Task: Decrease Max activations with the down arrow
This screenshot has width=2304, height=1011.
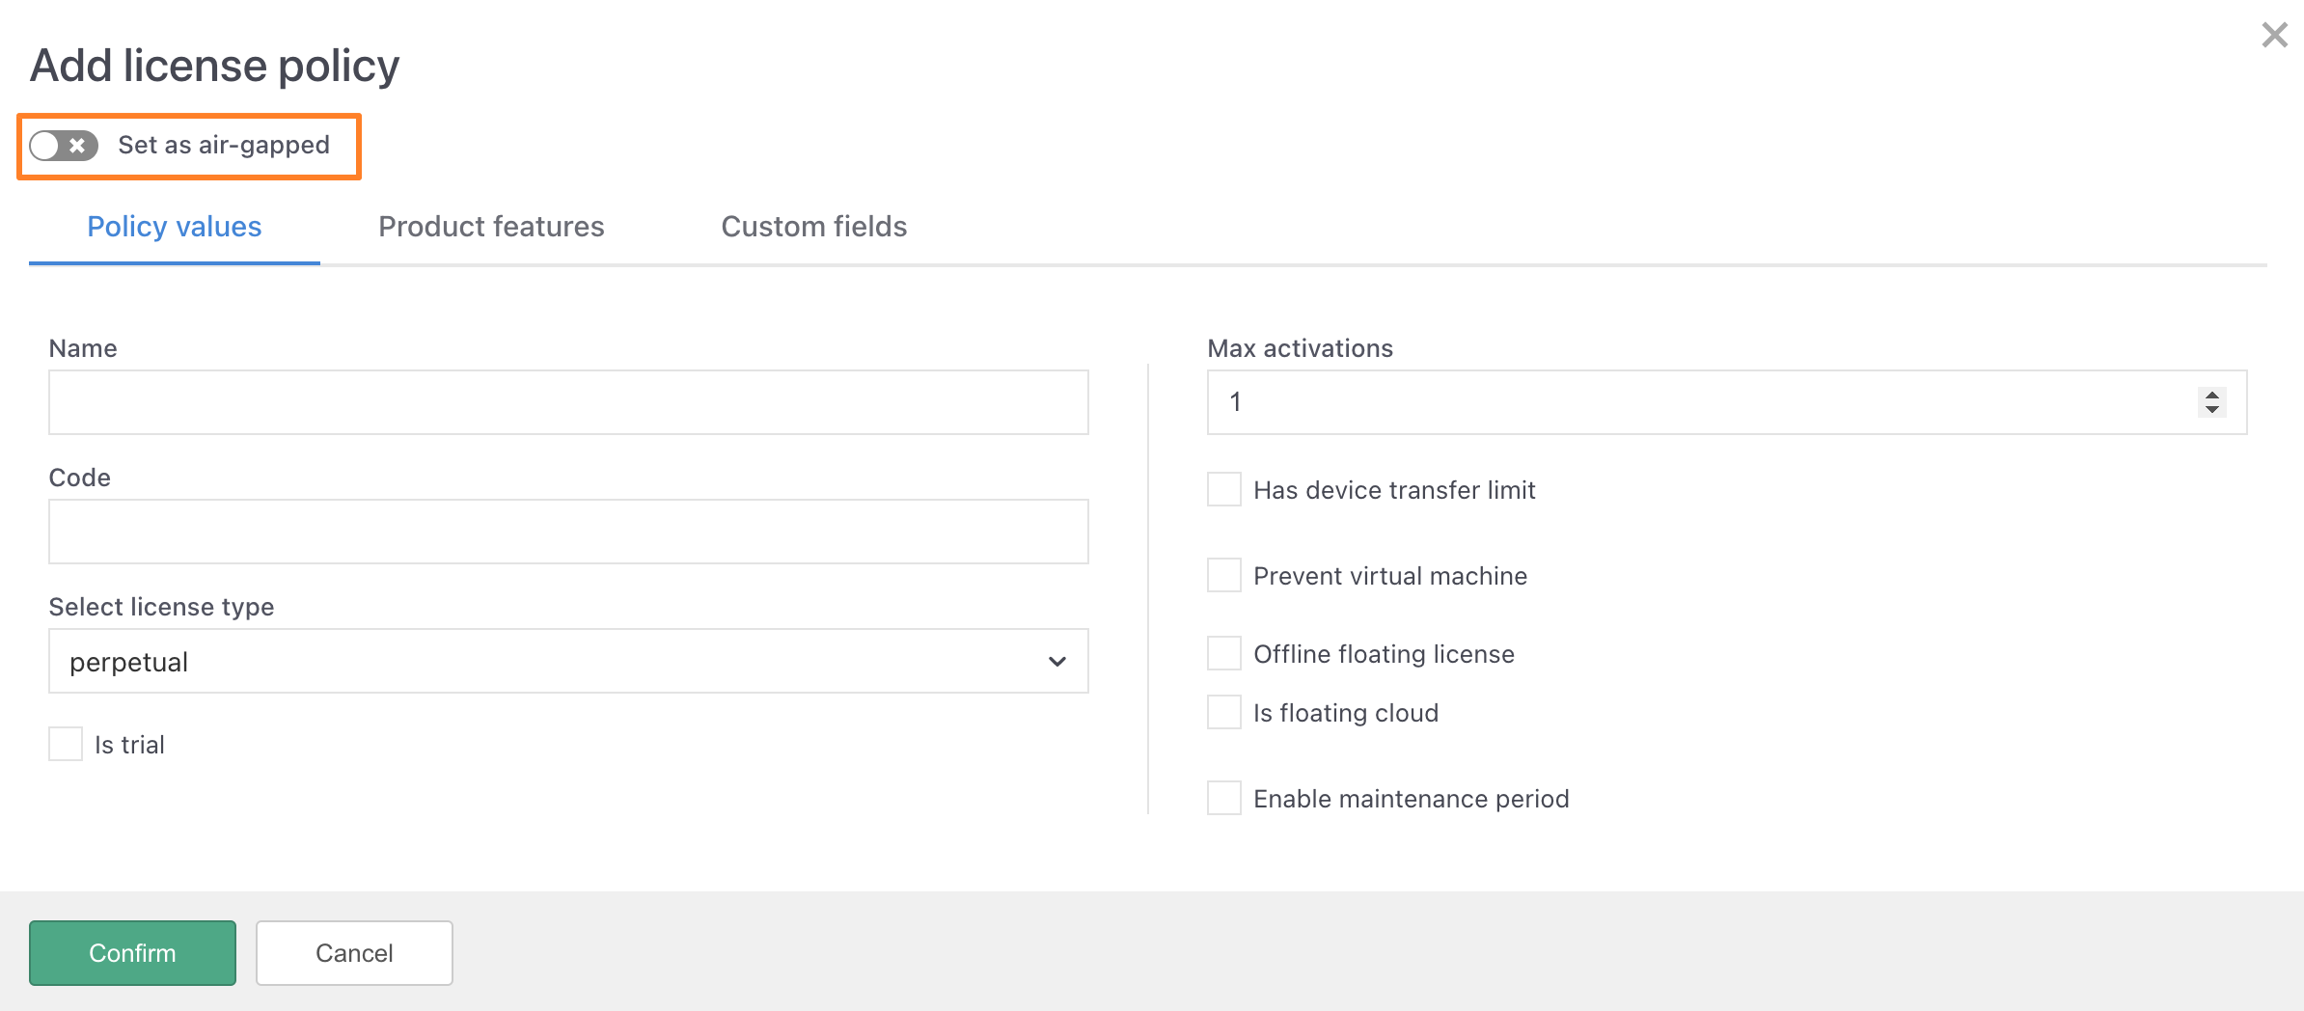Action: 2212,409
